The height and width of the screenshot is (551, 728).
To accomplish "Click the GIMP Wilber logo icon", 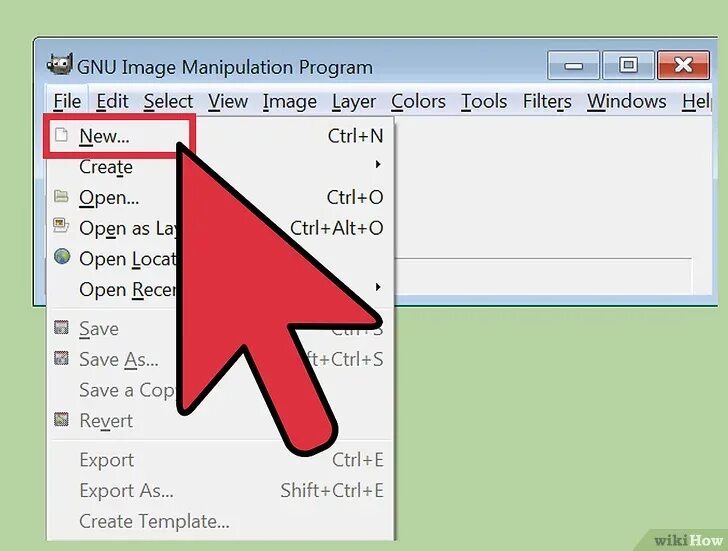I will pyautogui.click(x=59, y=65).
